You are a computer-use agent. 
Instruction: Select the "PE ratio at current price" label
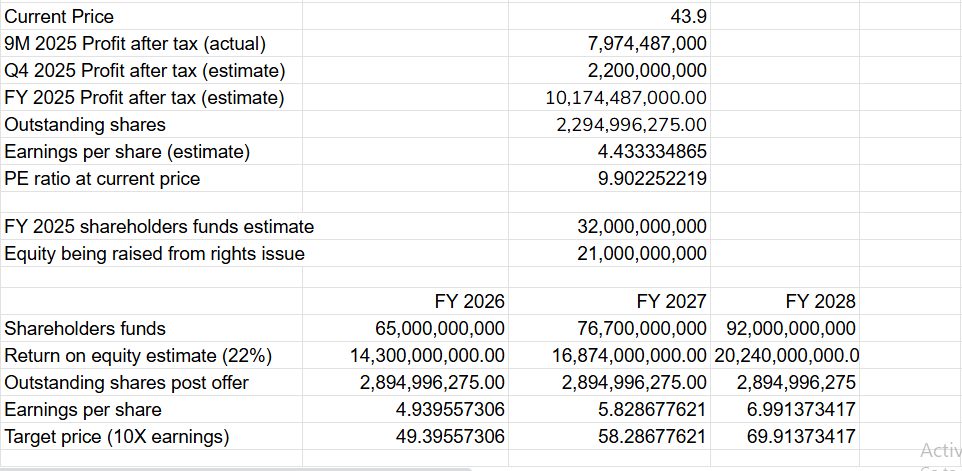(103, 179)
